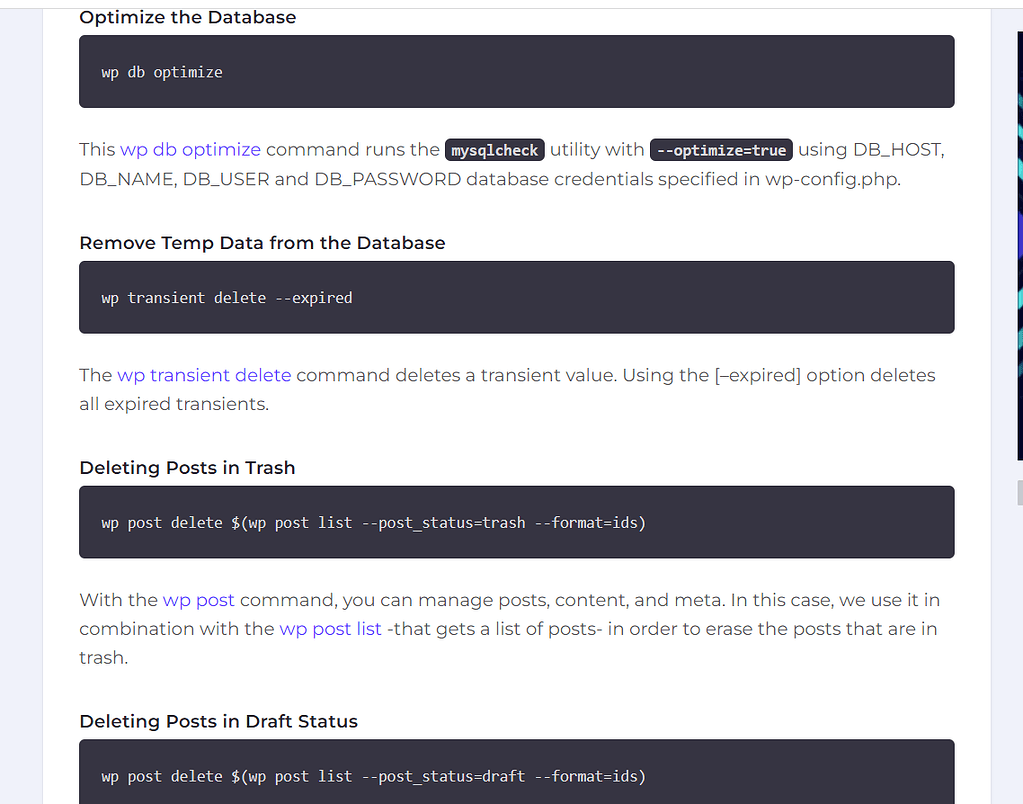Click the draft posts deletion code block

click(516, 771)
